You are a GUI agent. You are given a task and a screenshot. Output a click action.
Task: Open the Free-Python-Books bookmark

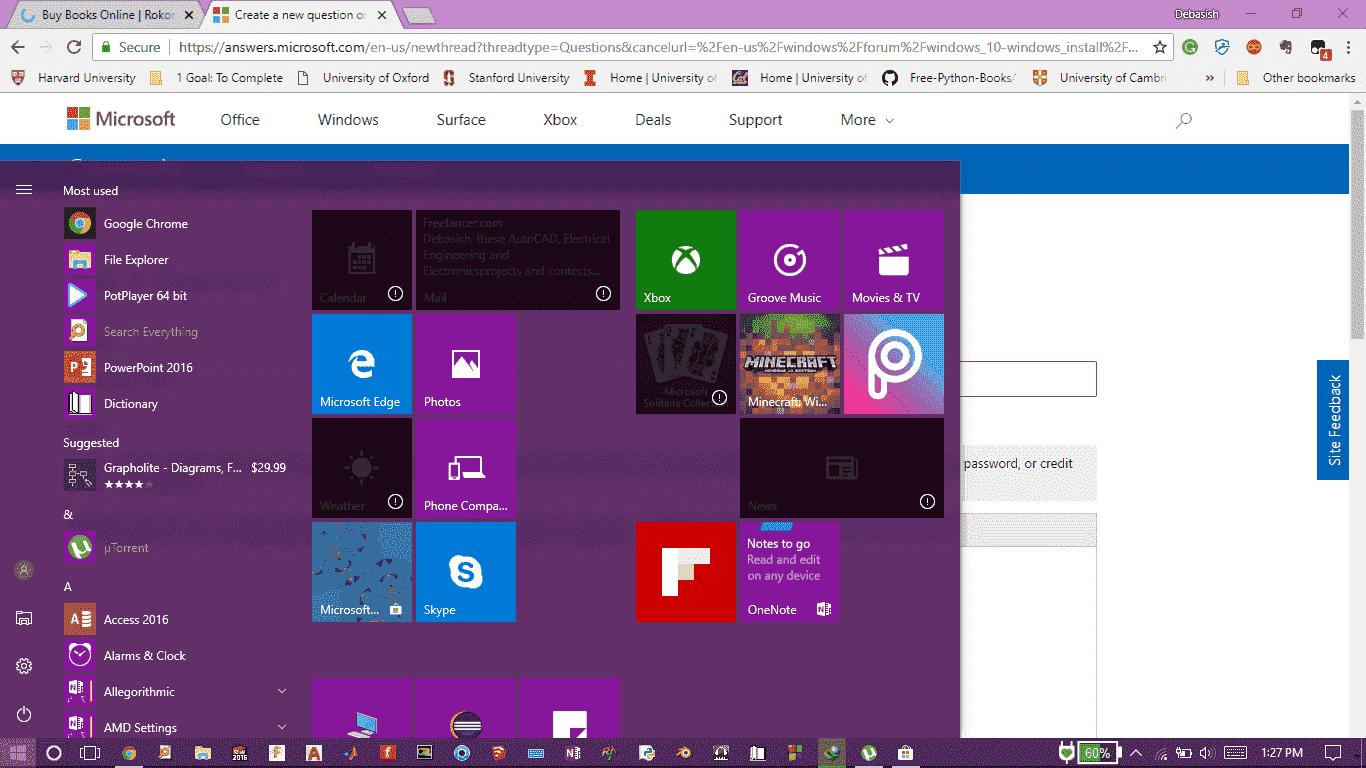tap(950, 78)
